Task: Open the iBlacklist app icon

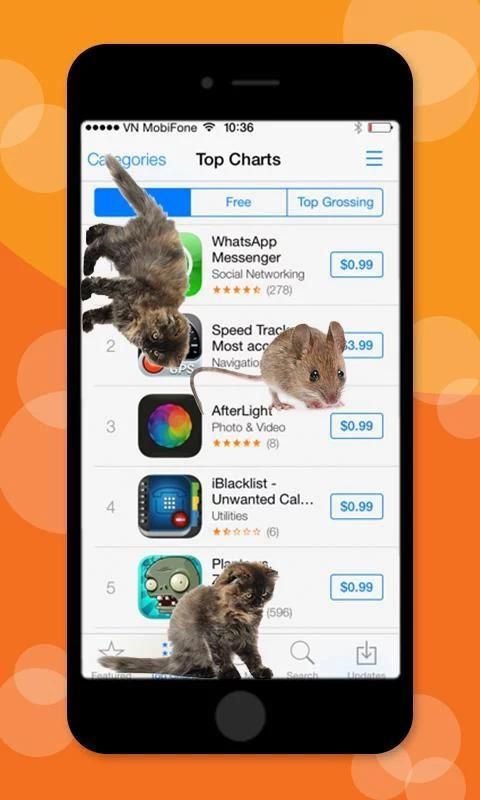Action: click(169, 506)
